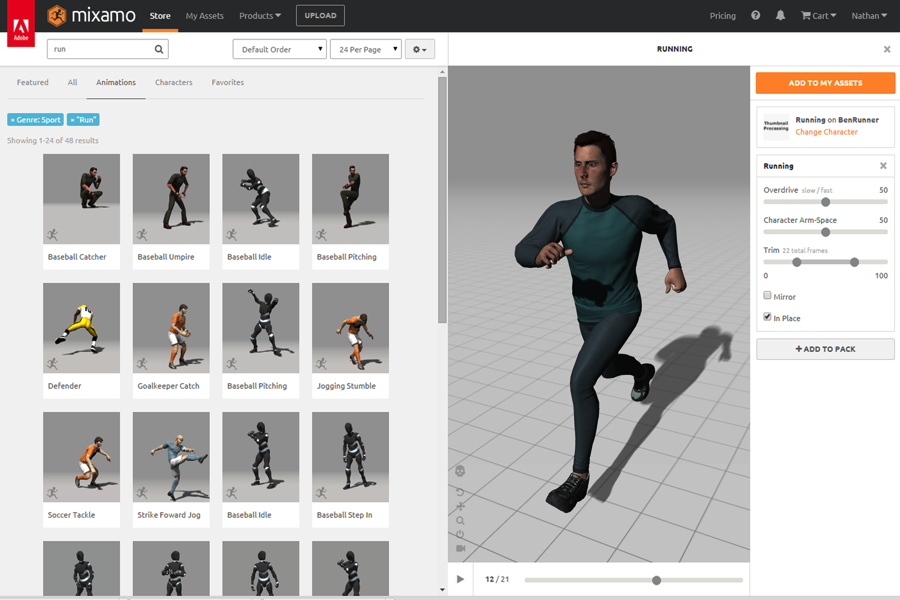Image resolution: width=900 pixels, height=600 pixels.
Task: Open notifications via the bell icon
Action: 780,16
